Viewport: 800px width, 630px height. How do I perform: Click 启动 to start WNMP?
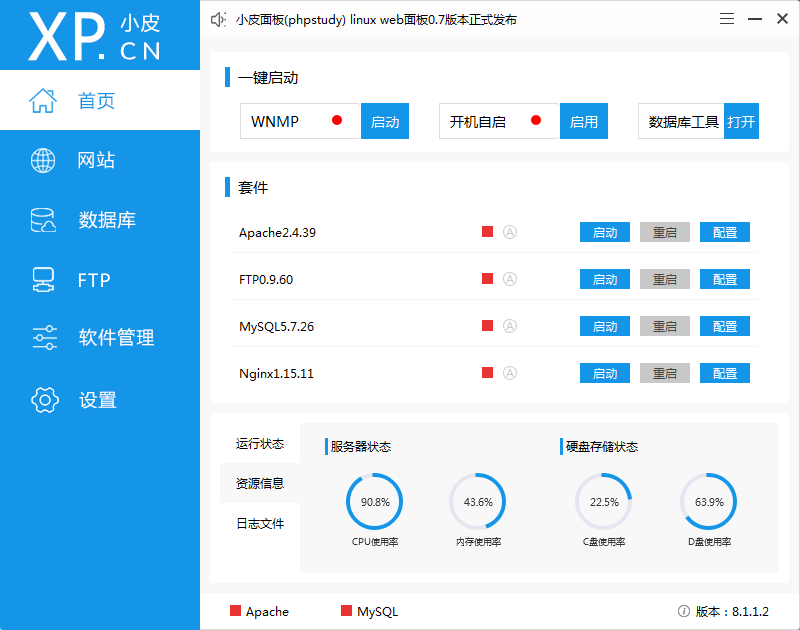coord(384,120)
